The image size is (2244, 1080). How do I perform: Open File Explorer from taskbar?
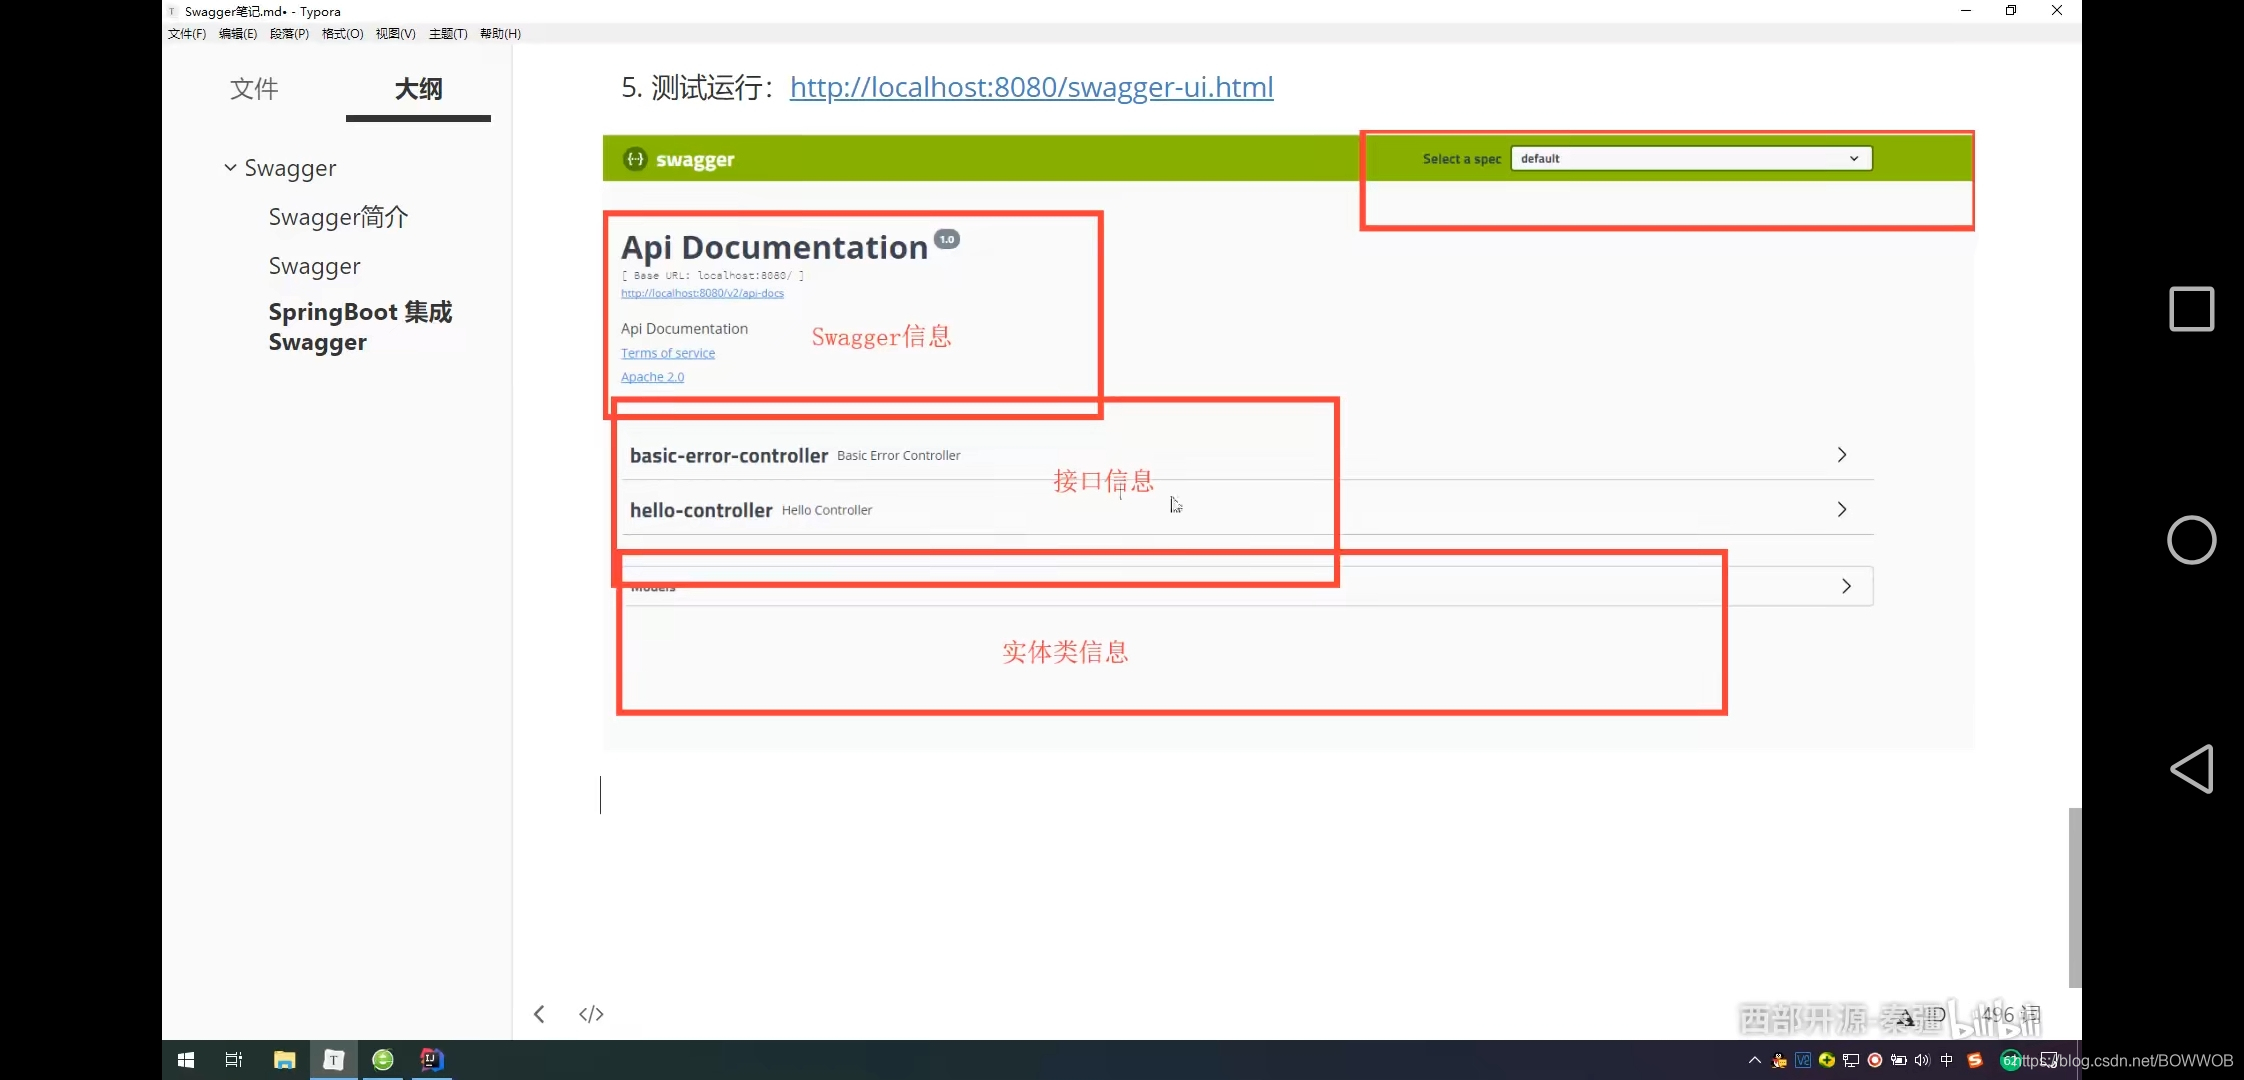click(x=284, y=1059)
